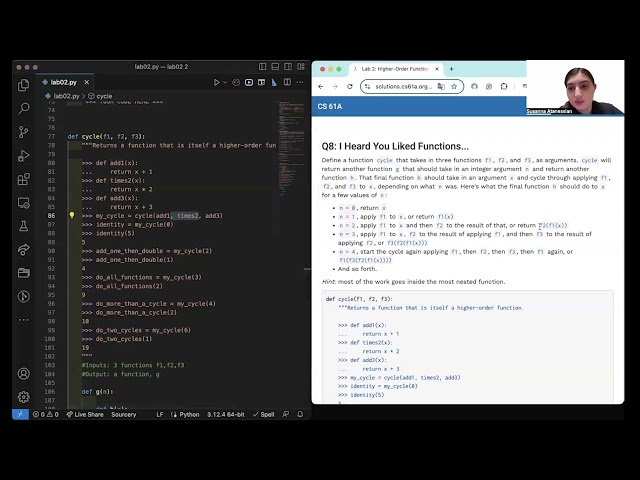Toggle the primary side bar layout button

click(262, 67)
